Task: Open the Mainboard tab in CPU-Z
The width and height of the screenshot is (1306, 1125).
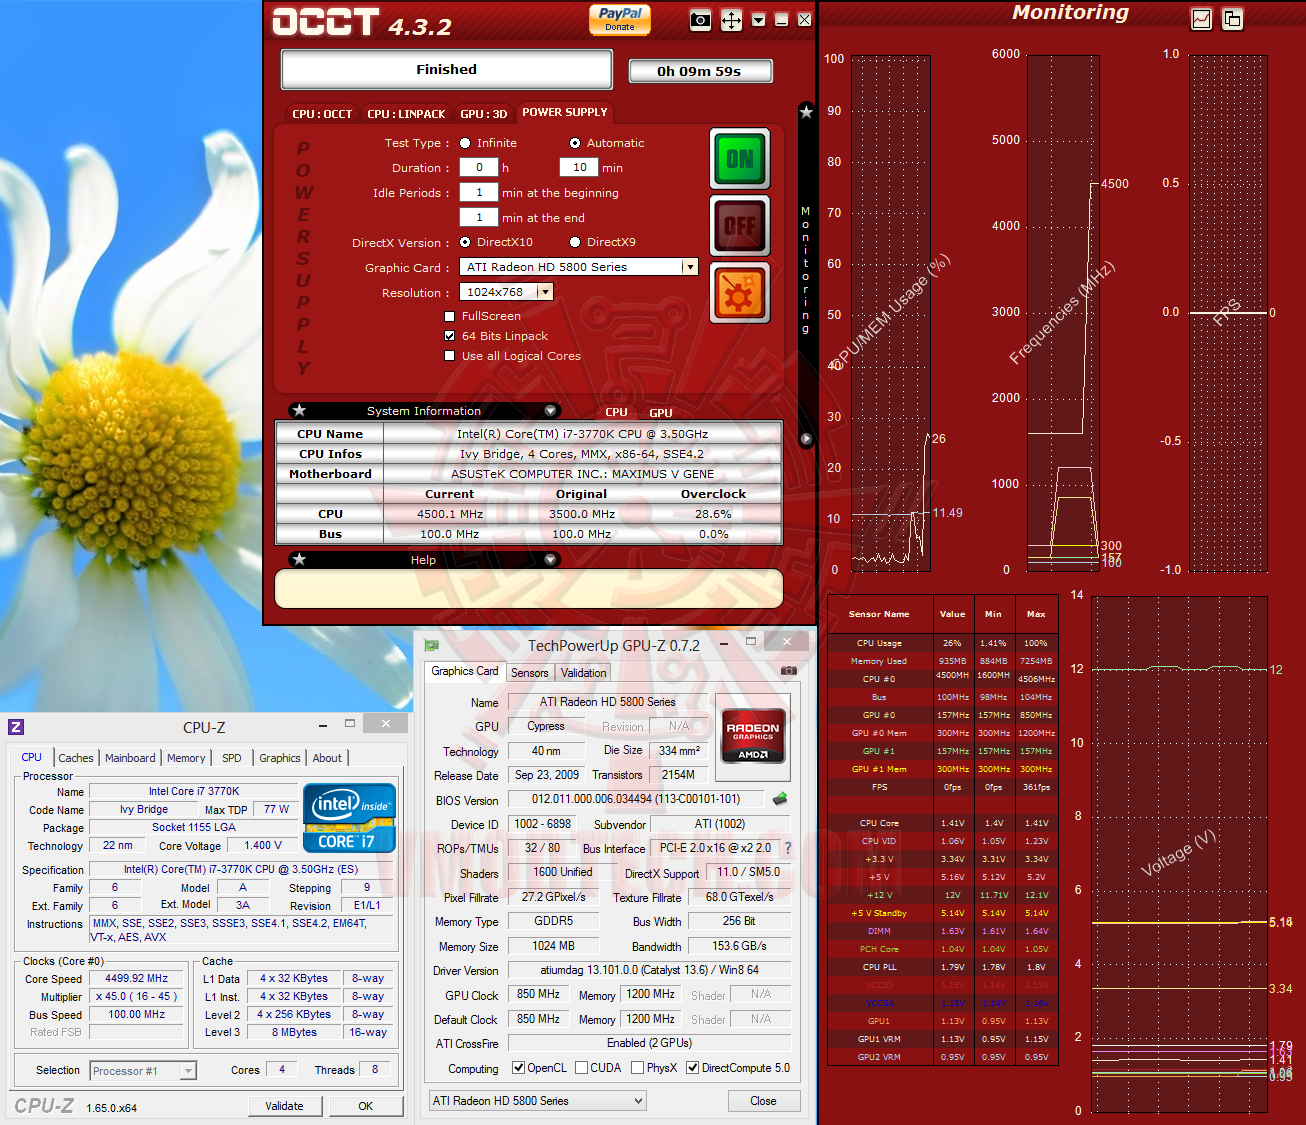Action: (x=130, y=758)
